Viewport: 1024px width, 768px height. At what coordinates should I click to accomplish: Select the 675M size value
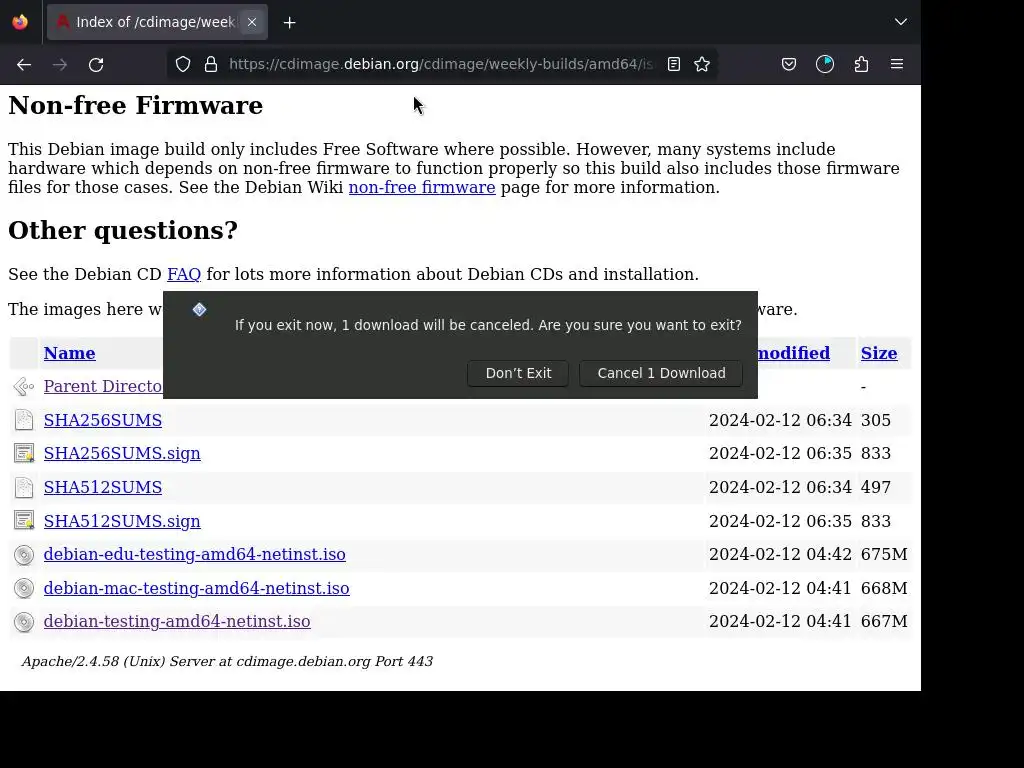pyautogui.click(x=884, y=554)
